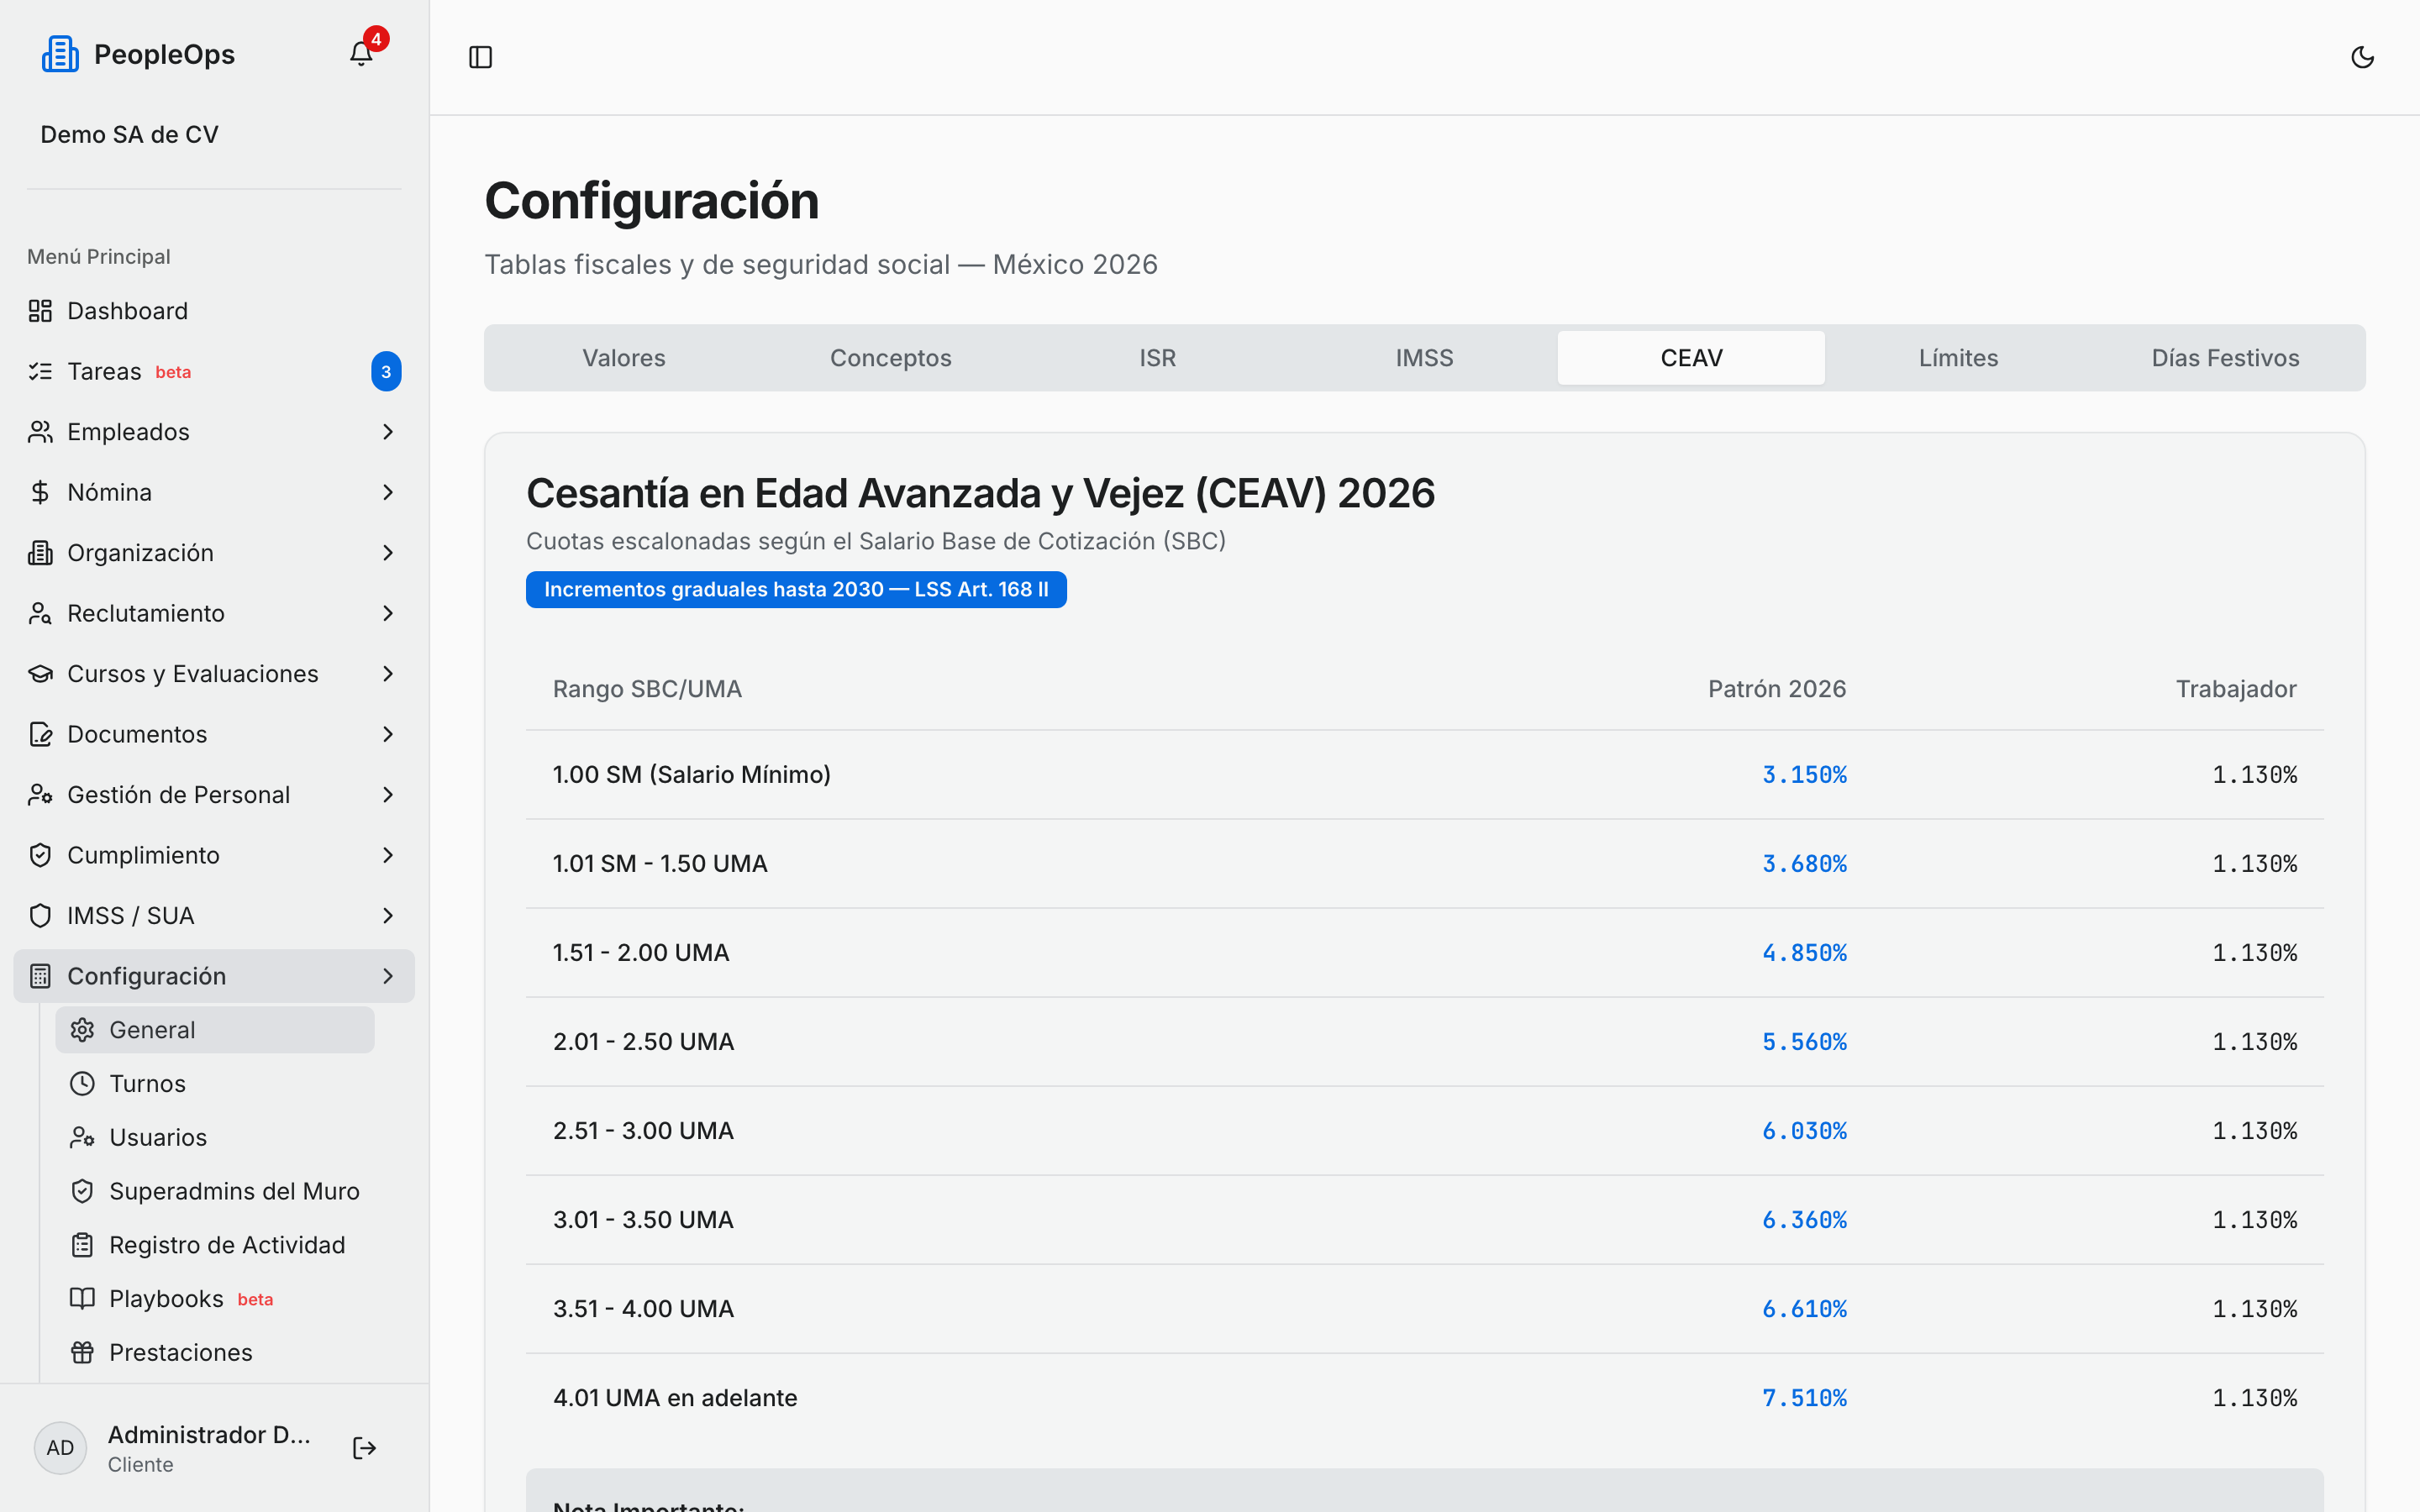Click the Documentos file-edit icon

click(x=40, y=734)
